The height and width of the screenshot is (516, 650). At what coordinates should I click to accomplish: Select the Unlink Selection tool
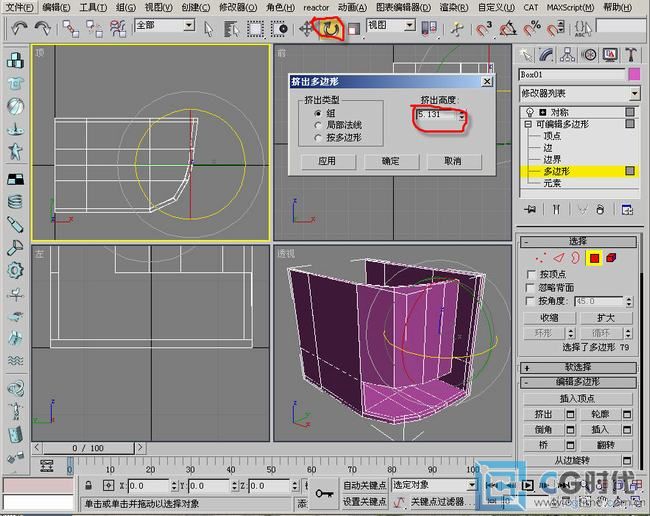[x=94, y=29]
